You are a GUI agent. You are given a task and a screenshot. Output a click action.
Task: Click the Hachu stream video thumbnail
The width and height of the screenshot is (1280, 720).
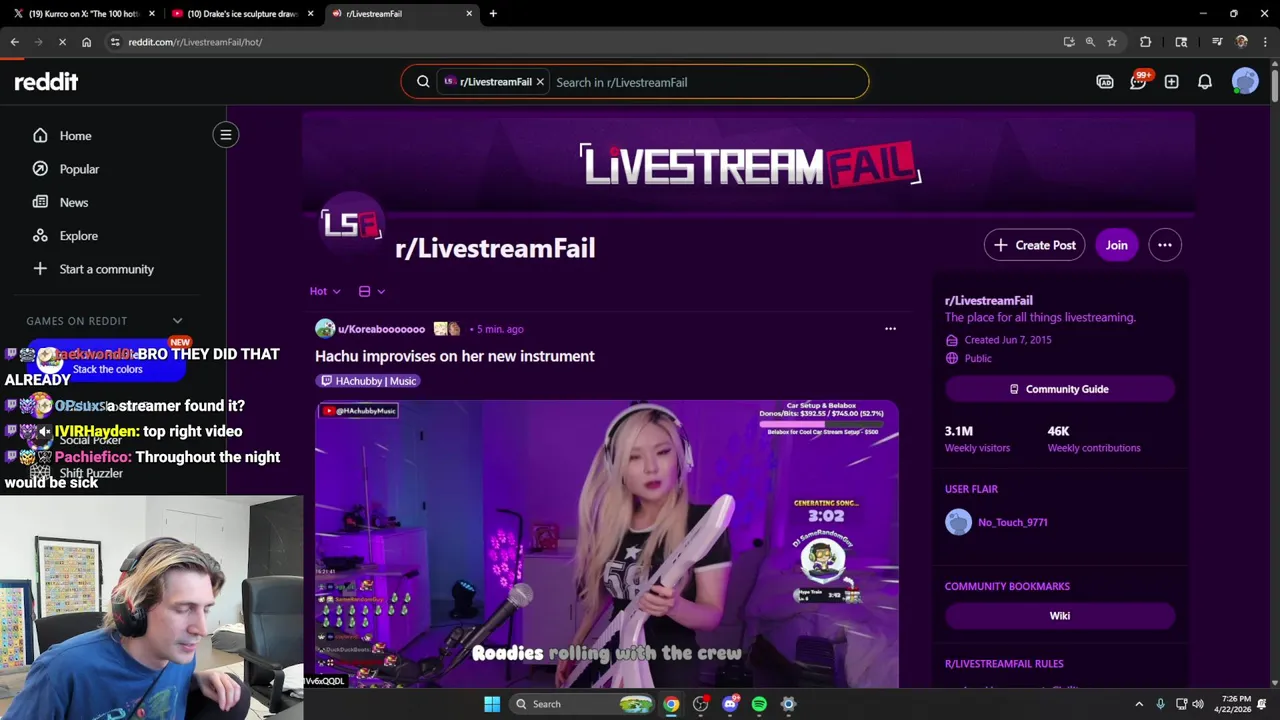point(607,544)
